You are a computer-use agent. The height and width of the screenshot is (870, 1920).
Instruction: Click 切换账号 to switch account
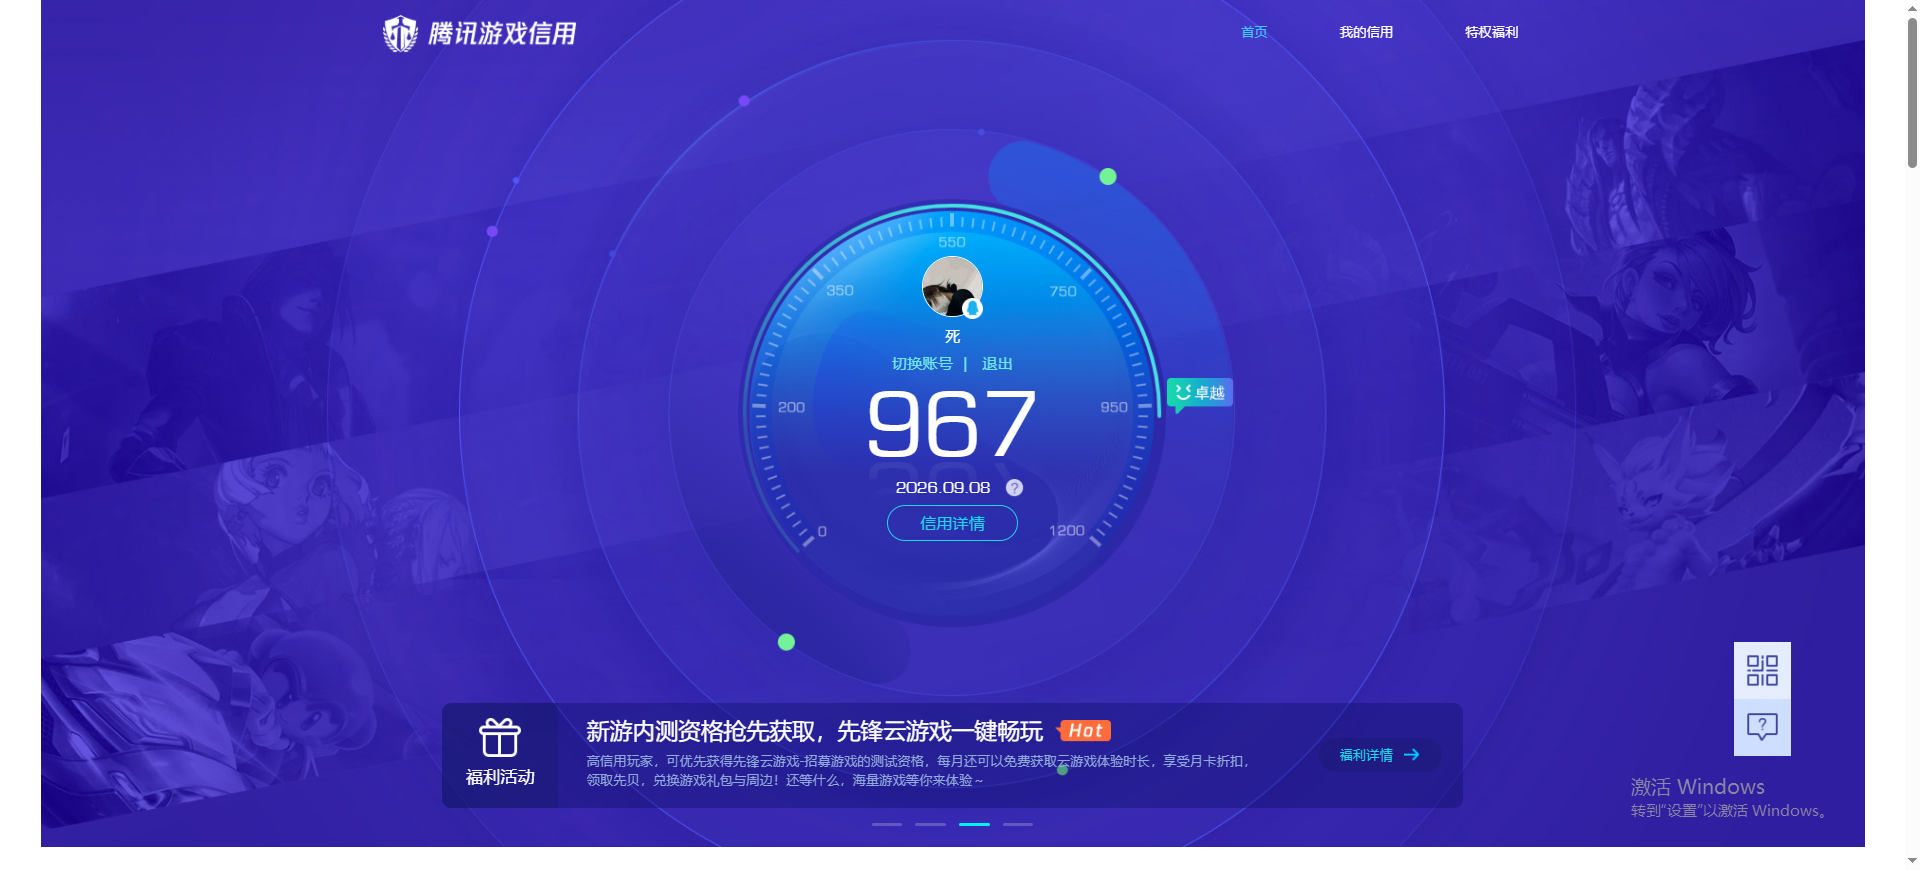pyautogui.click(x=922, y=364)
